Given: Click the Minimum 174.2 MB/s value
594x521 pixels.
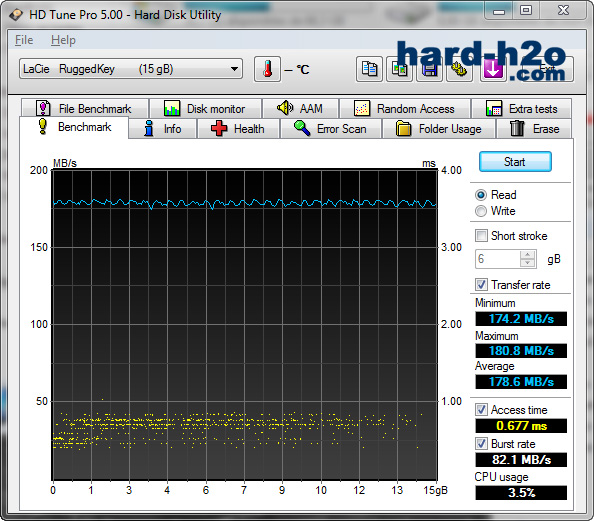Looking at the screenshot, I should click(521, 319).
